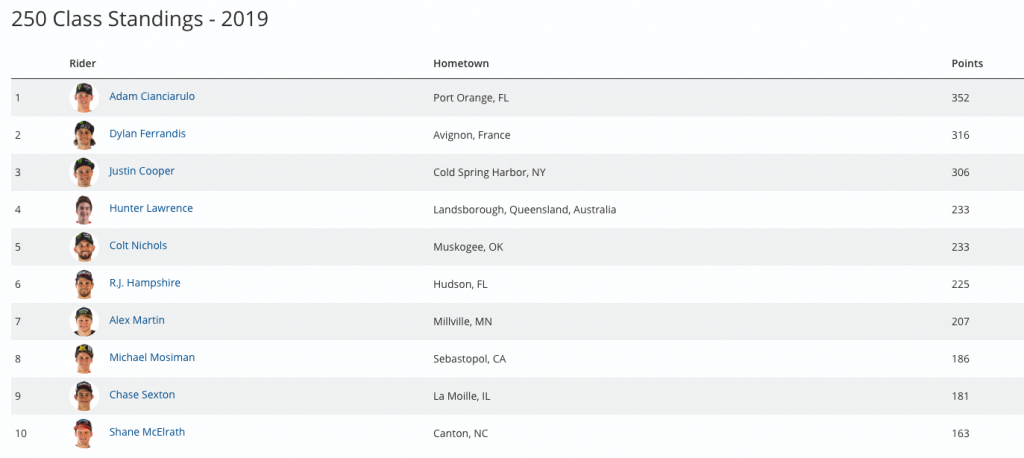
Task: Click Shane McElrath's rider avatar
Action: [x=85, y=433]
